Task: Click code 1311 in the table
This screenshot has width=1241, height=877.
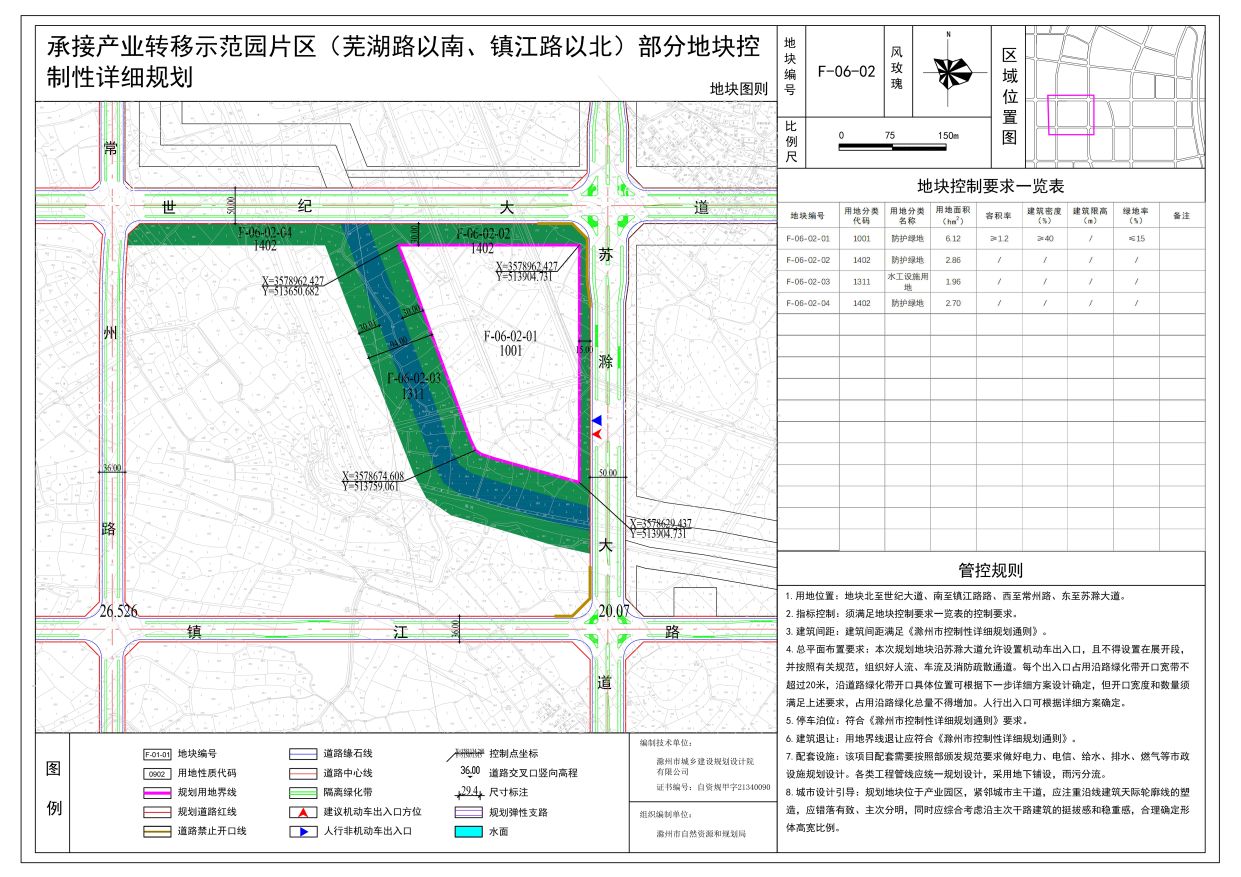Action: coord(862,281)
